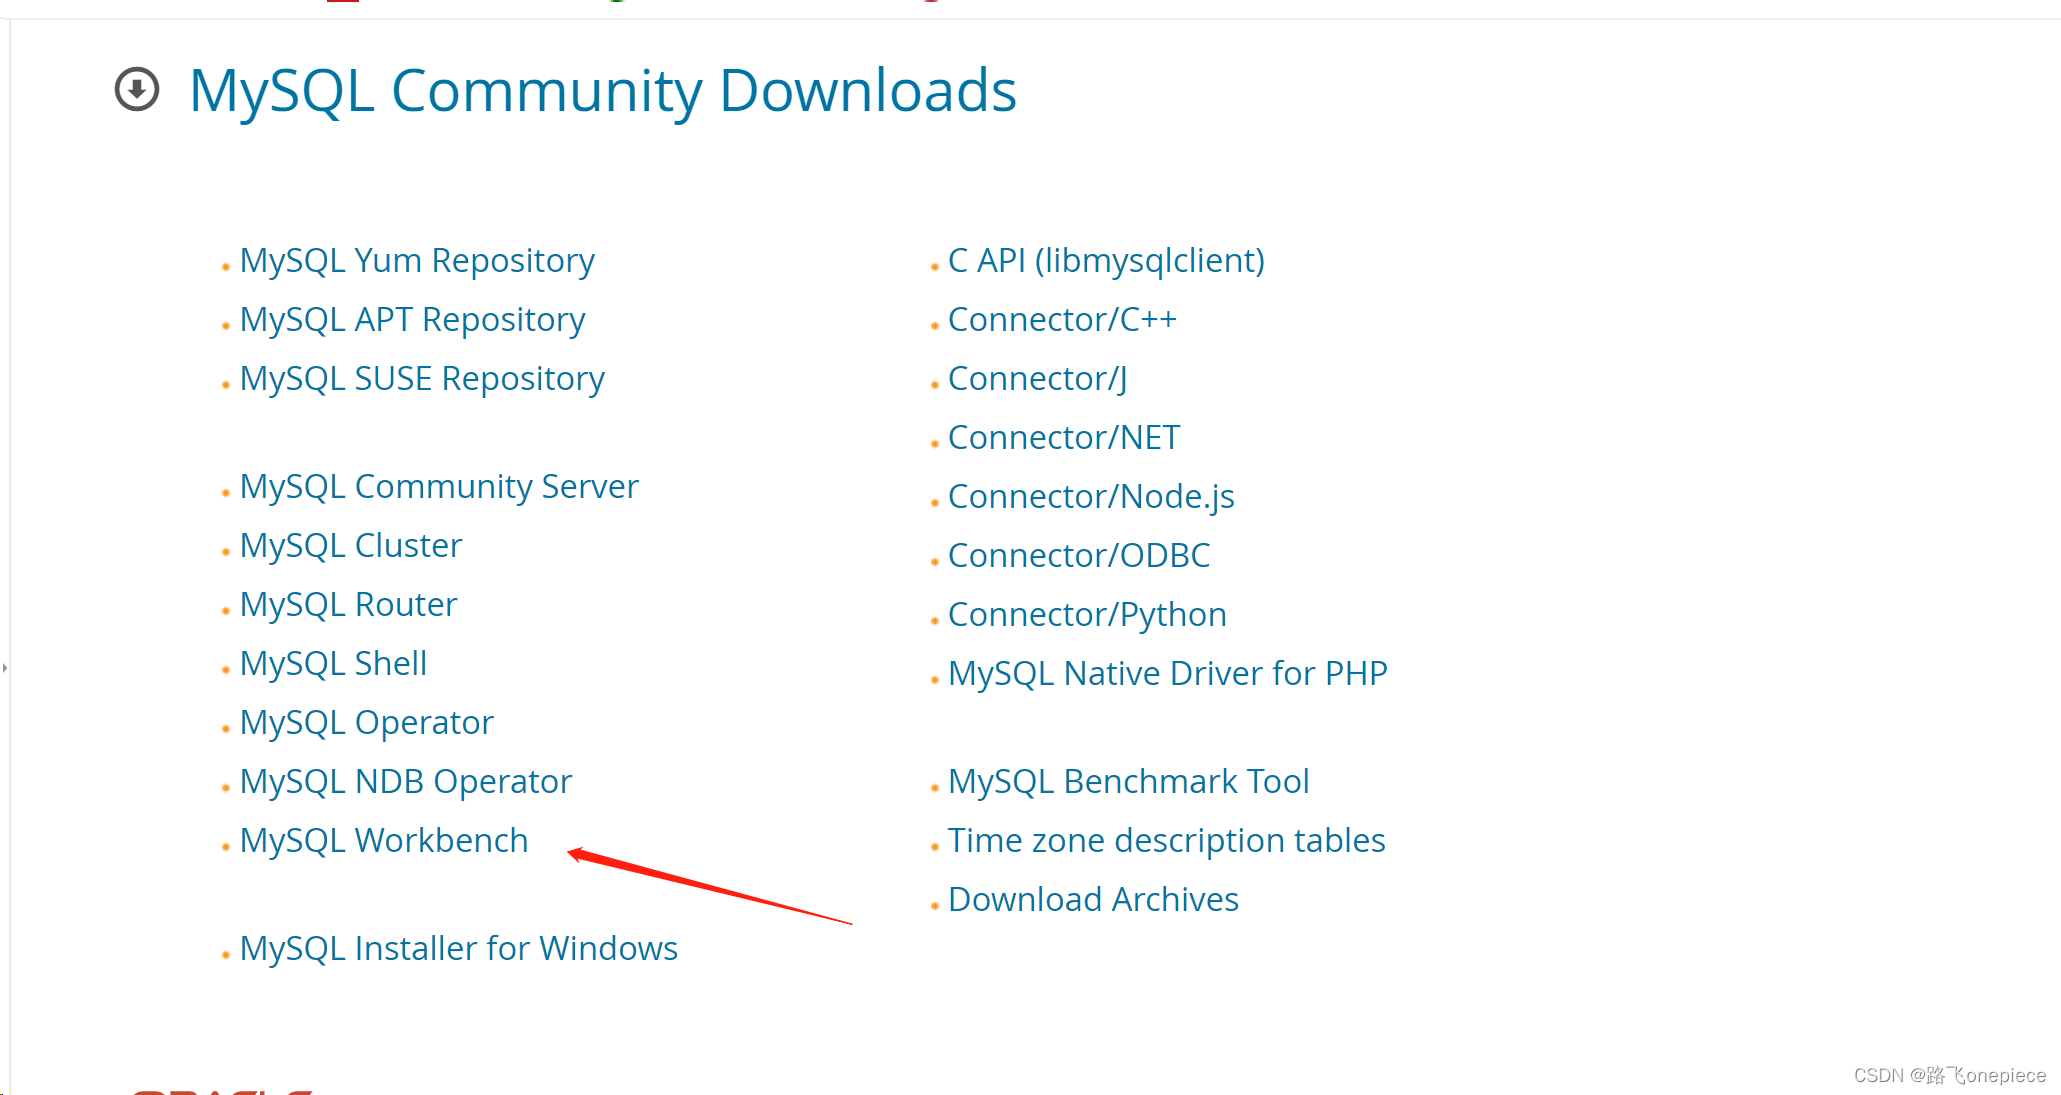The height and width of the screenshot is (1095, 2061).
Task: Open the Download Archives link
Action: [x=1093, y=900]
